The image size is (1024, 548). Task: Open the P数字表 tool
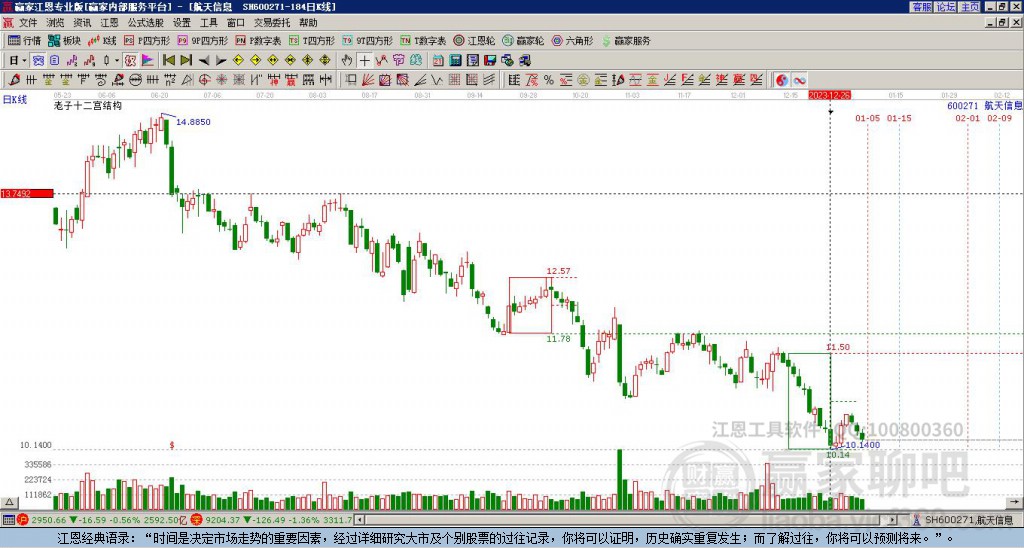[258, 40]
